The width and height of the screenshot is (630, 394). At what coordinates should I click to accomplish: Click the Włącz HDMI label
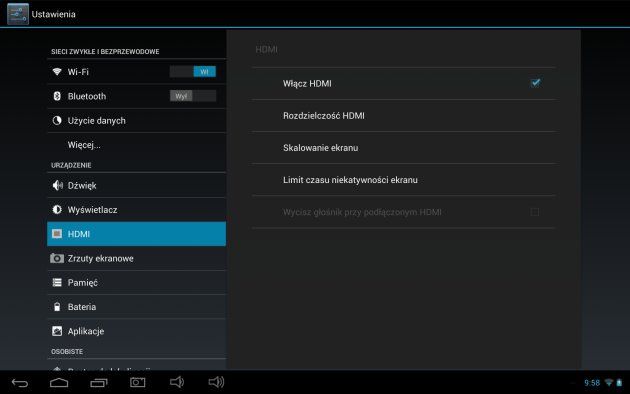click(307, 84)
